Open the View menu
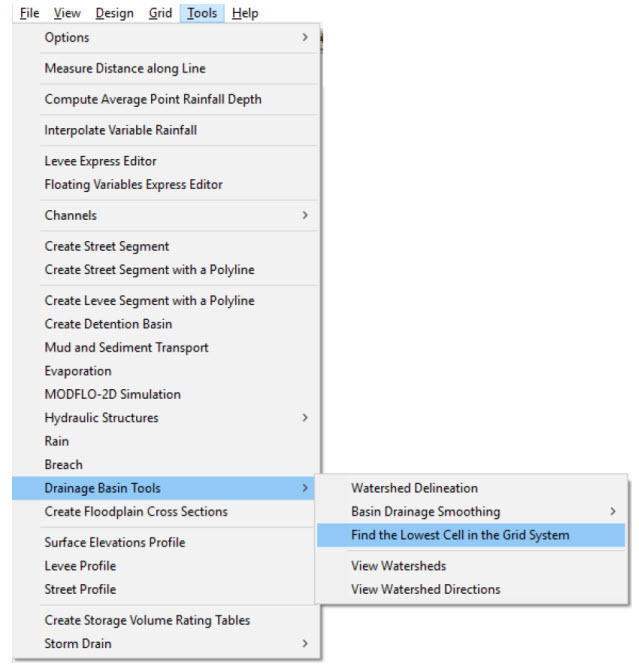 [x=67, y=13]
